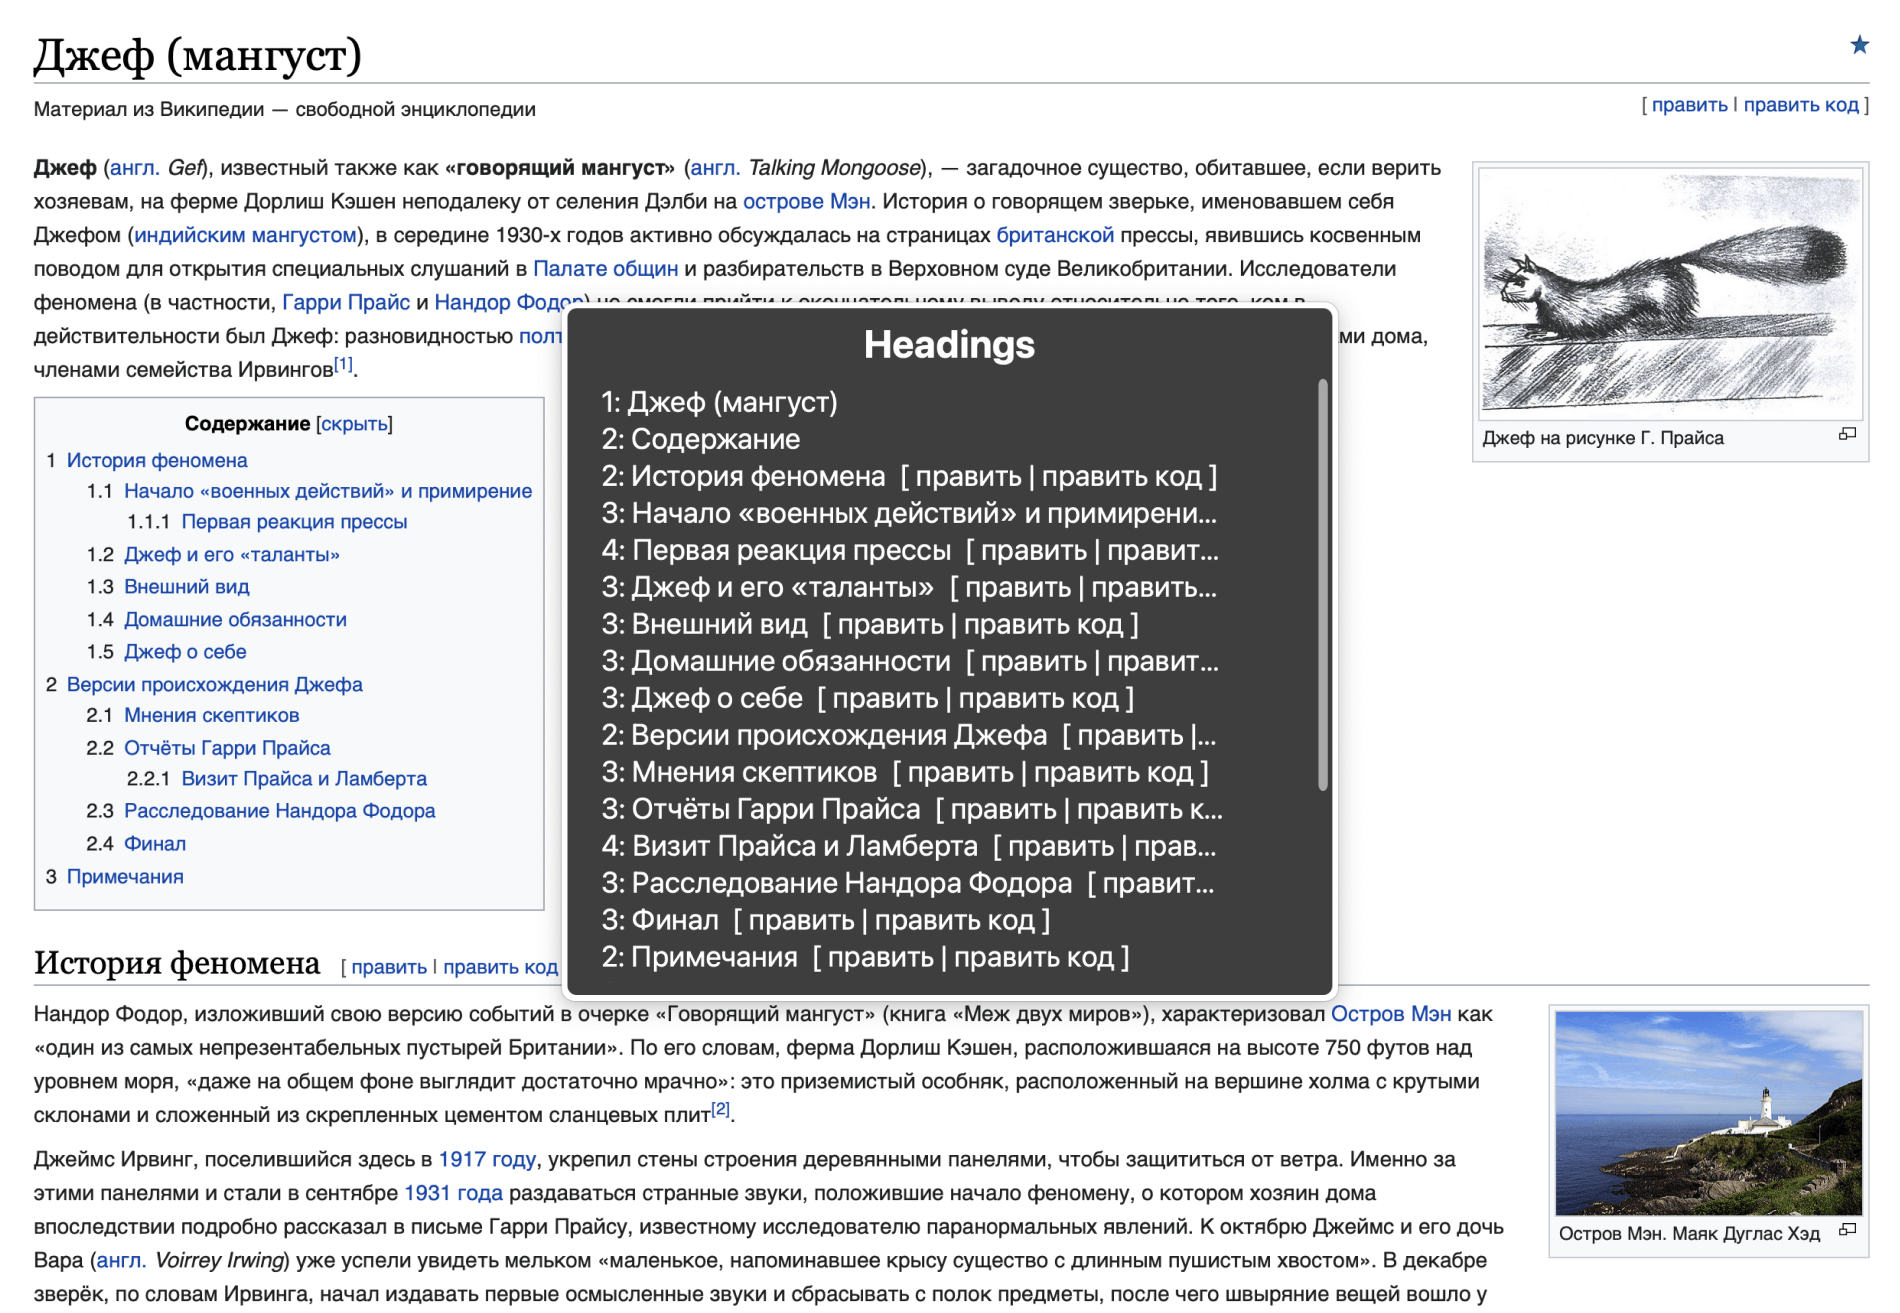Image resolution: width=1900 pixels, height=1313 pixels.
Task: Select '3: Финал' in Headings list
Action: coord(825,920)
